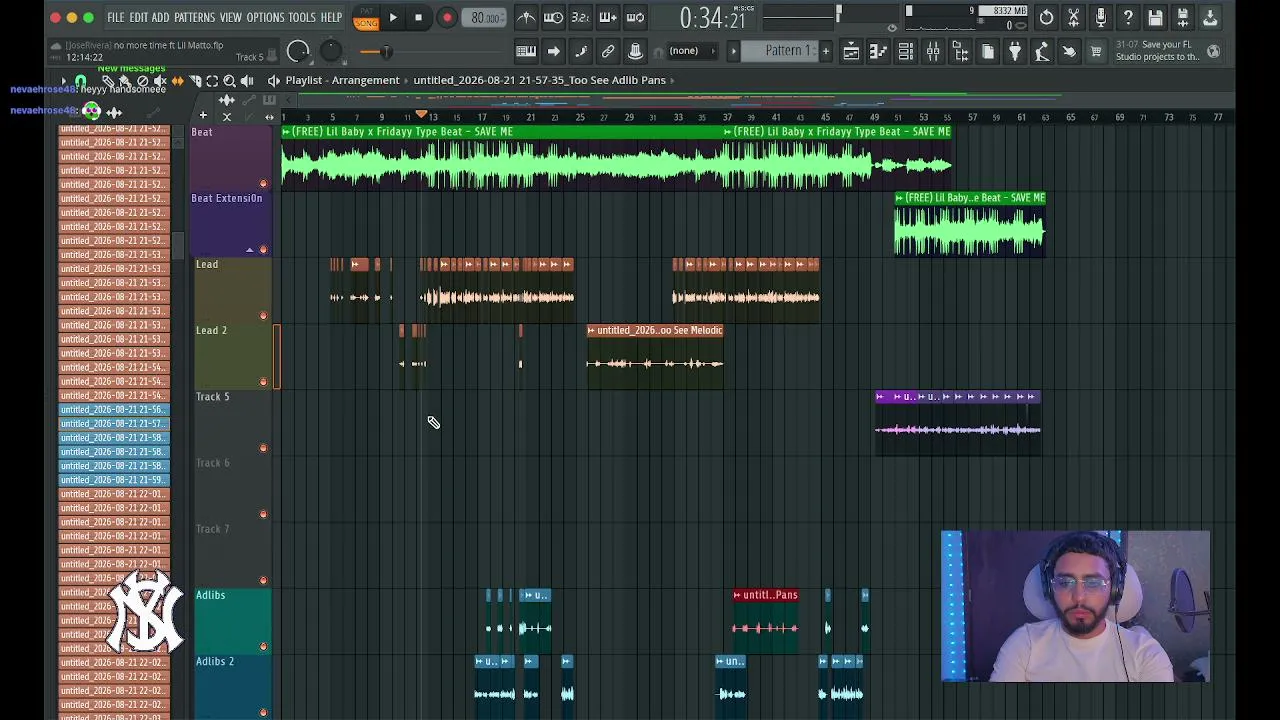1280x720 pixels.
Task: Click the one-click audio recording microphone
Action: click(x=1101, y=18)
